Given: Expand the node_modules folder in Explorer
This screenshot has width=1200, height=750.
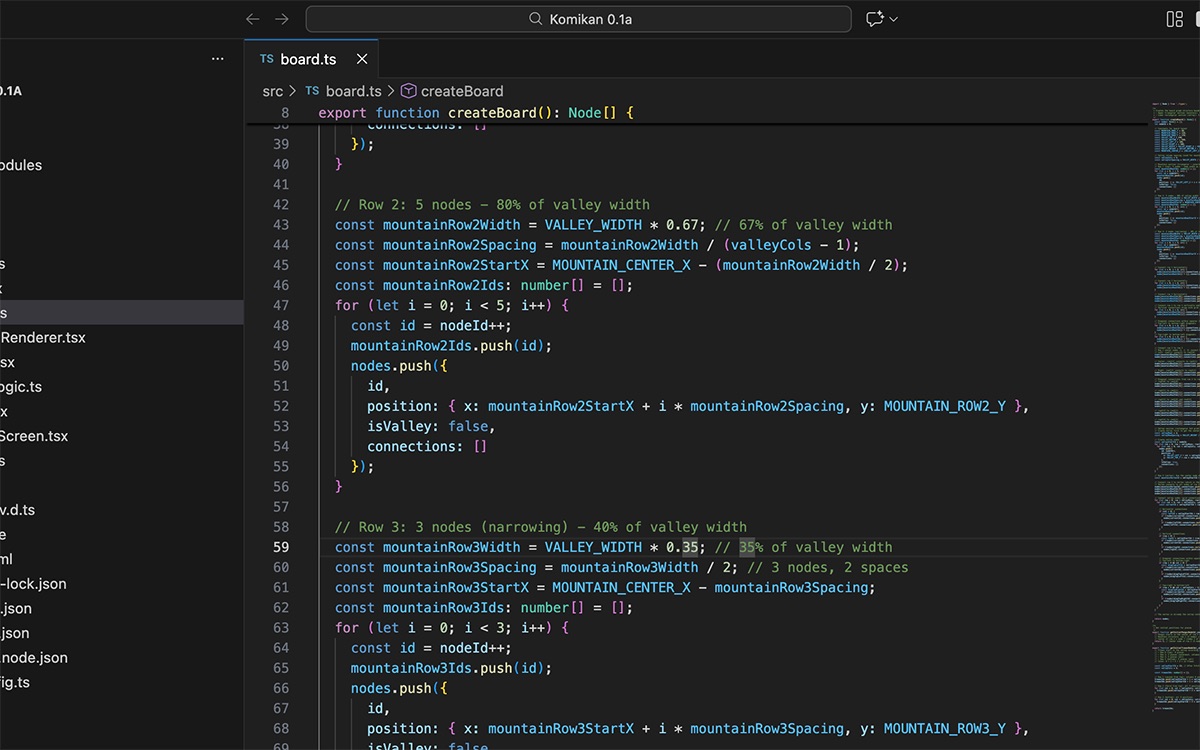Looking at the screenshot, I should pos(21,165).
